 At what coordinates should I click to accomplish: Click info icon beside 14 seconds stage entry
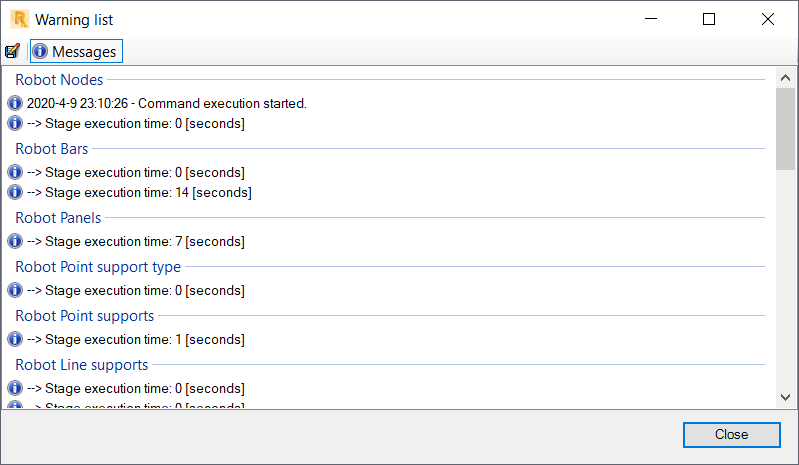(x=15, y=193)
